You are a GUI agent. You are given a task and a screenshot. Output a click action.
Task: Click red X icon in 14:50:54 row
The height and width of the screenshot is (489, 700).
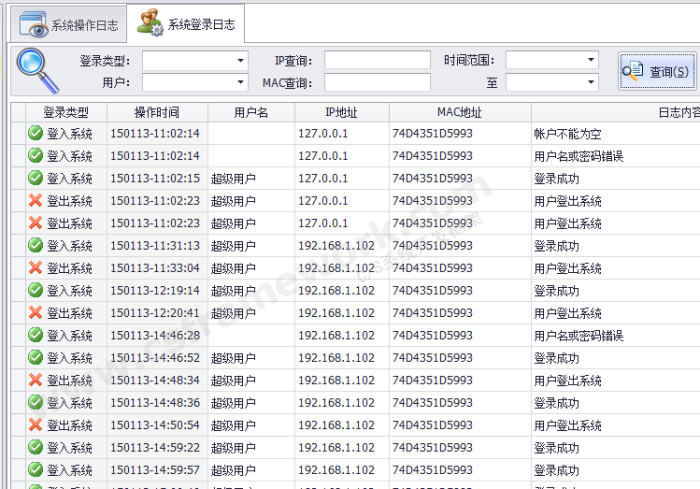[35, 425]
